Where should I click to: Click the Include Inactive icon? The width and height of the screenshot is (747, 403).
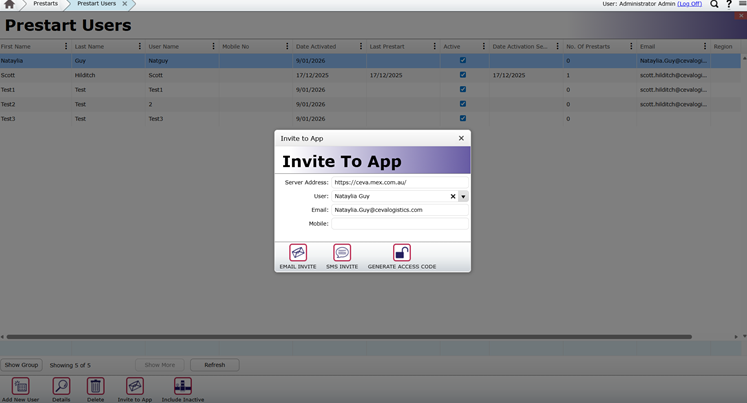(x=182, y=386)
